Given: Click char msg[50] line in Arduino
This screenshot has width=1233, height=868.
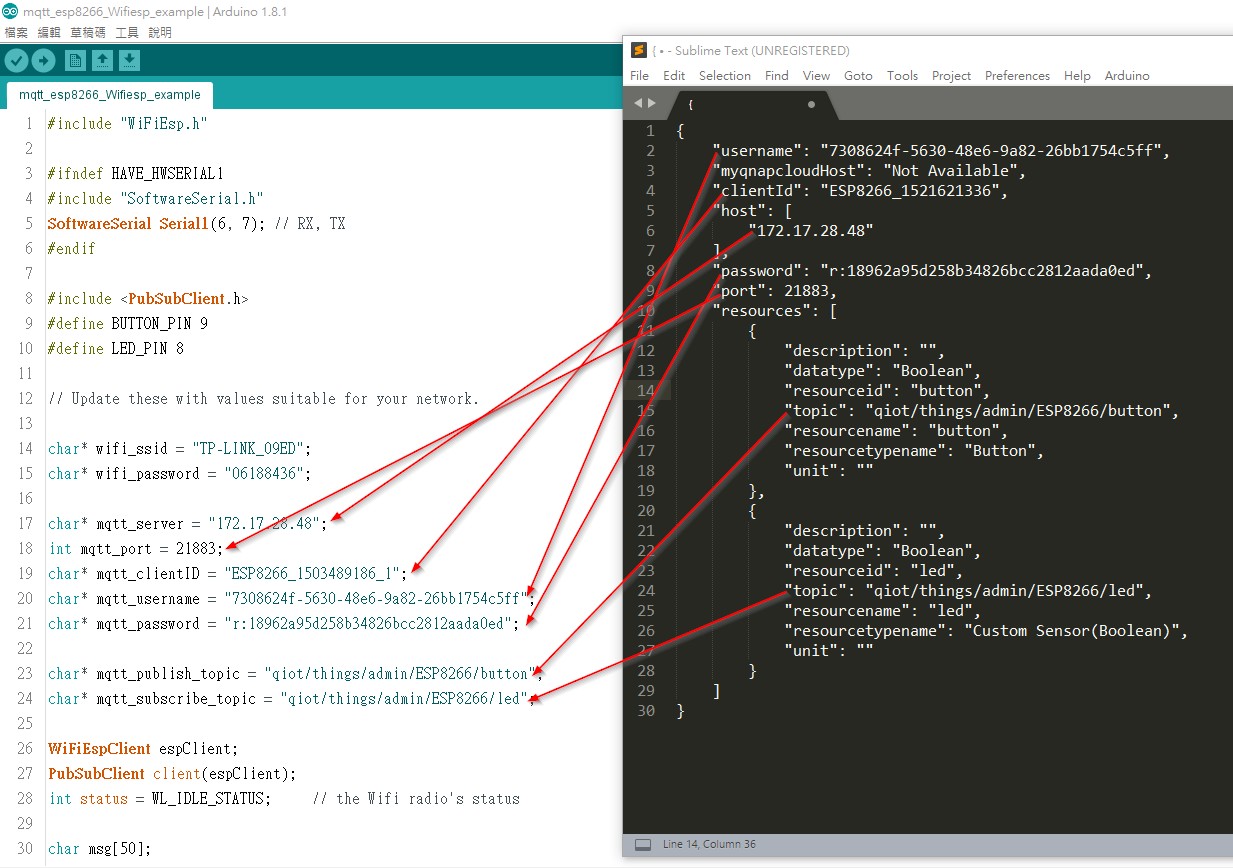Looking at the screenshot, I should pyautogui.click(x=99, y=849).
